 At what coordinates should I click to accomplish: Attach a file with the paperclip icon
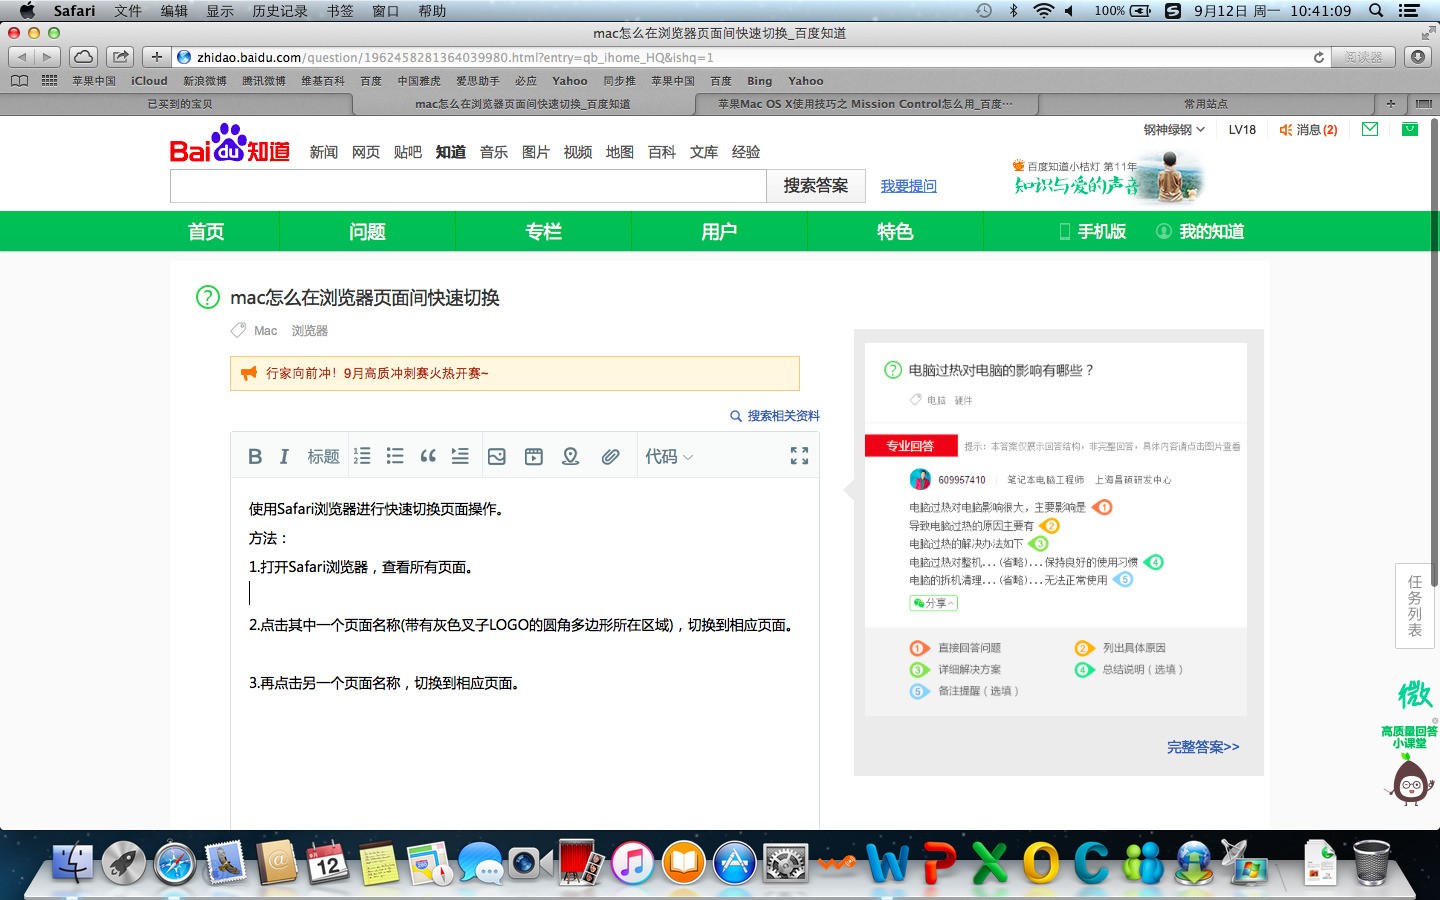pos(610,456)
